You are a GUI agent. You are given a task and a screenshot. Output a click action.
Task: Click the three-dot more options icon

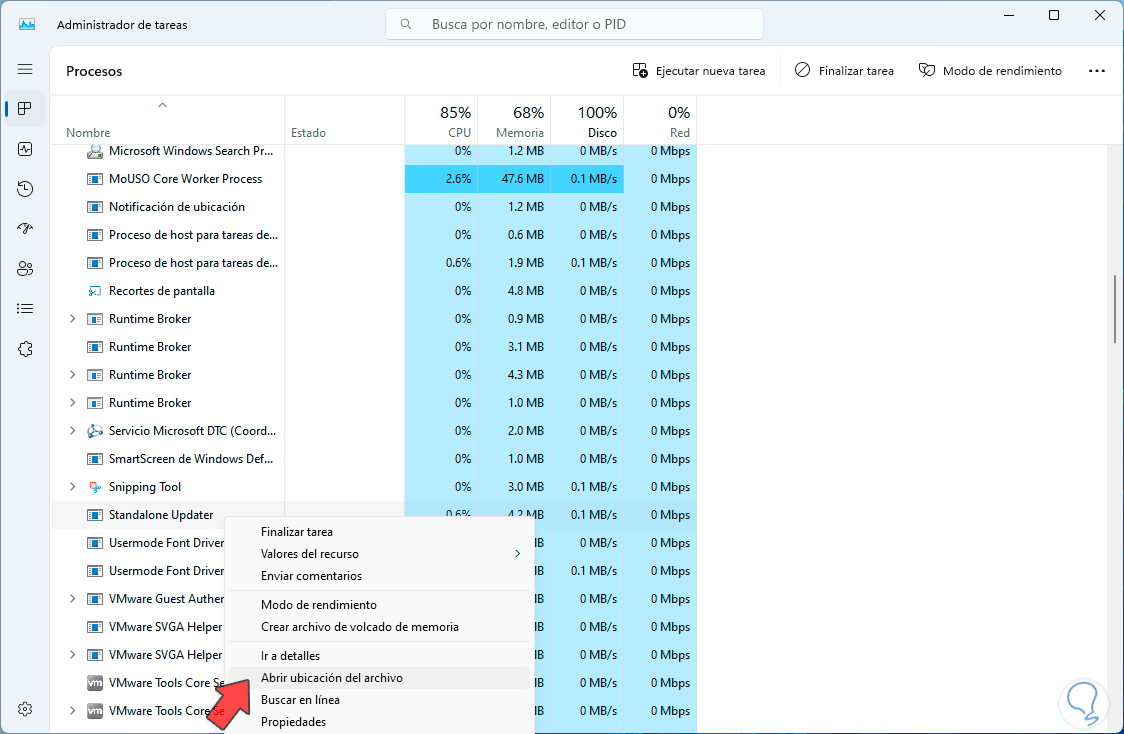tap(1097, 71)
